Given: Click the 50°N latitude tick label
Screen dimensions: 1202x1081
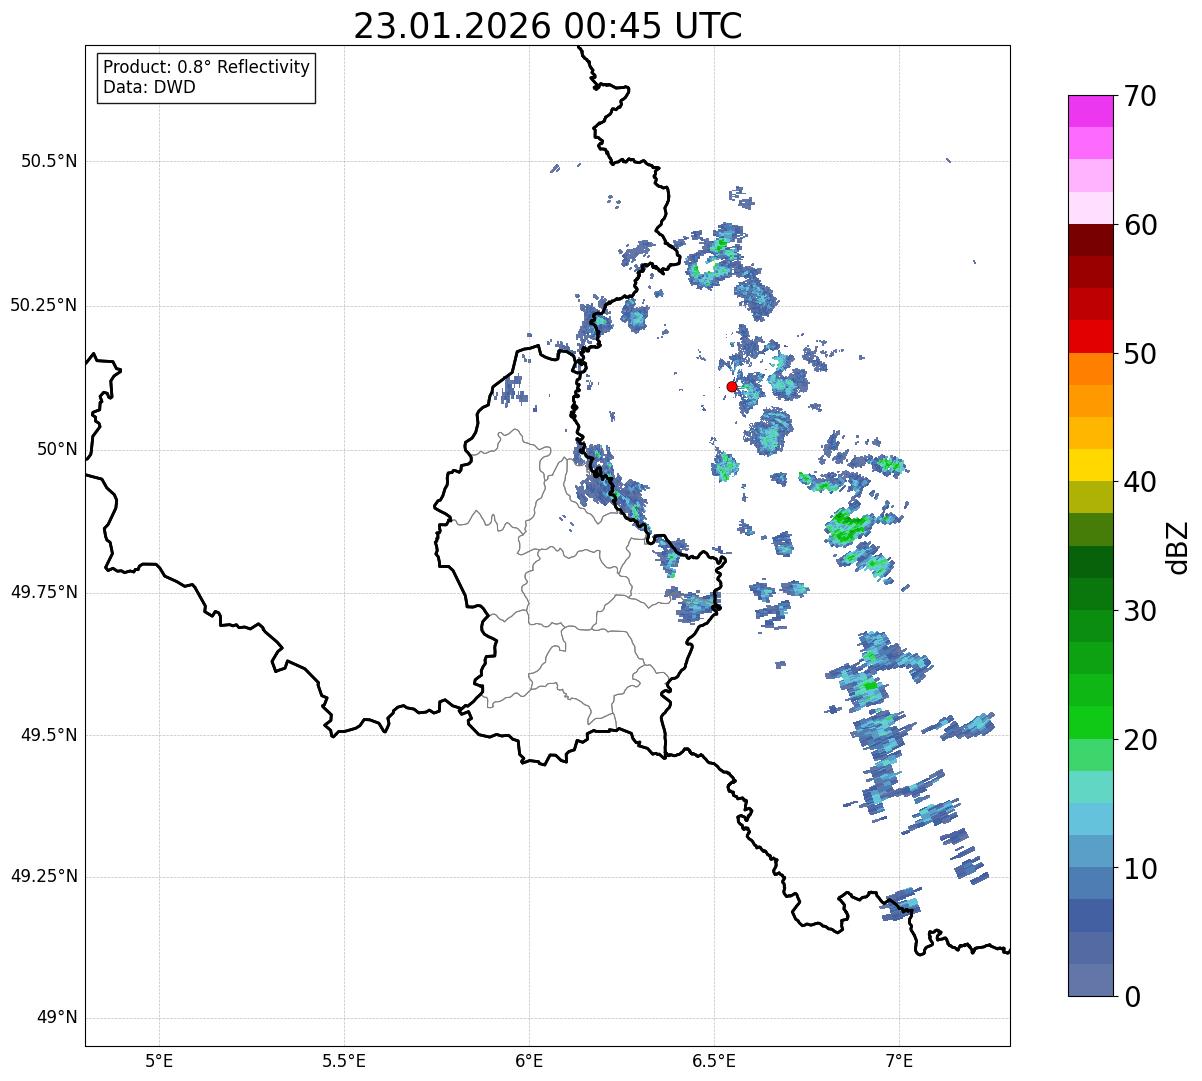Looking at the screenshot, I should pyautogui.click(x=57, y=449).
